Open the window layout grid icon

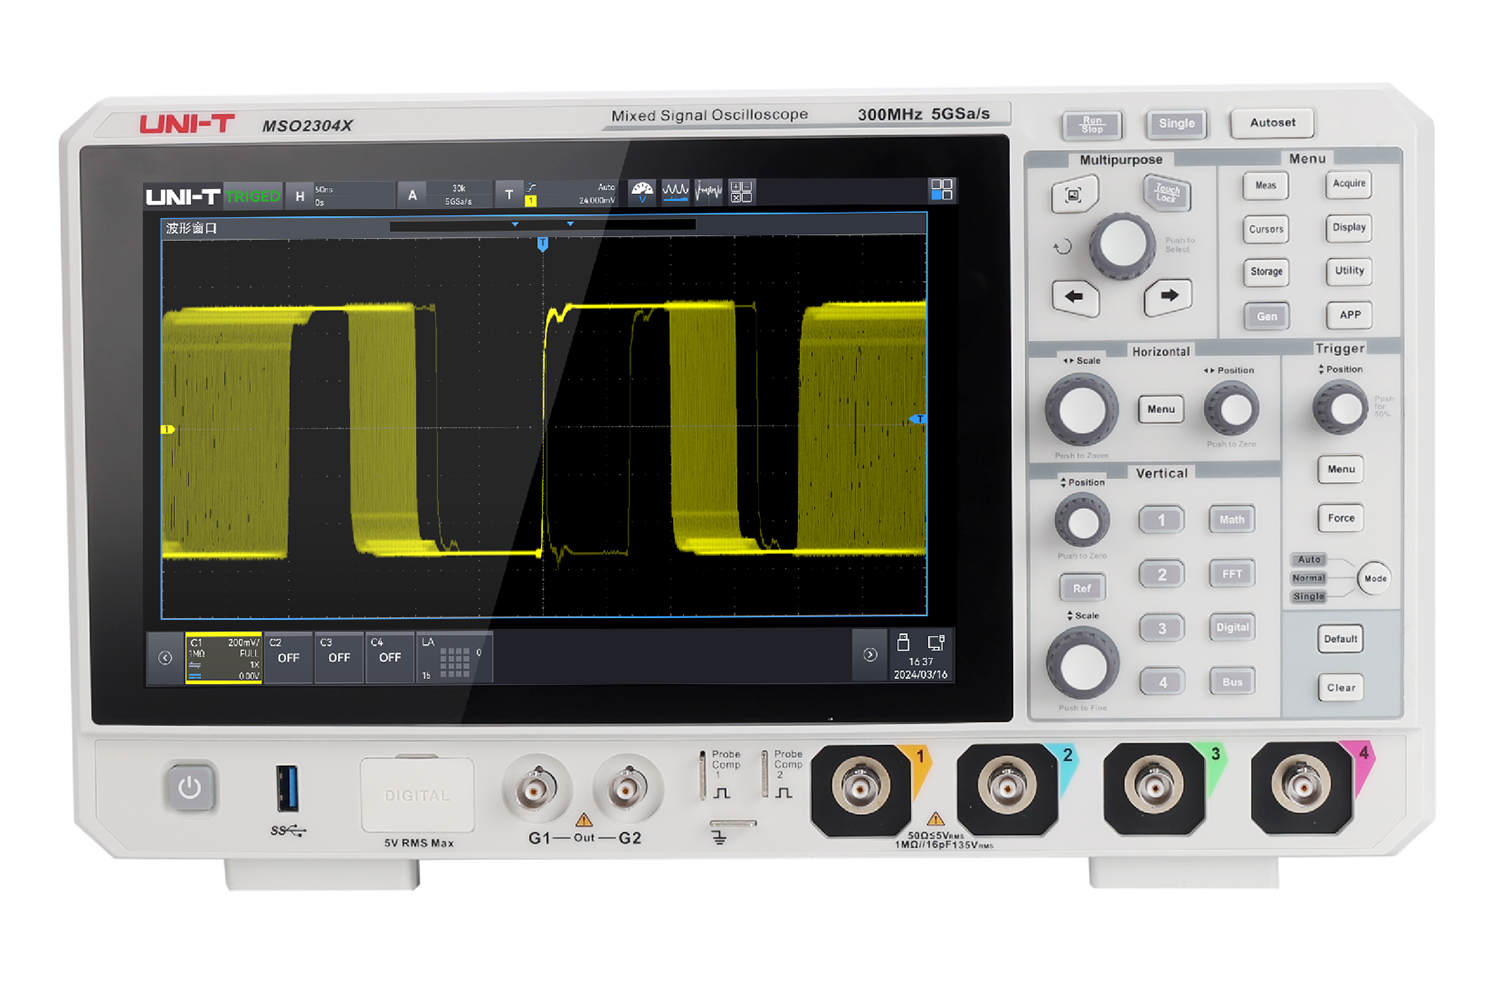(x=941, y=189)
